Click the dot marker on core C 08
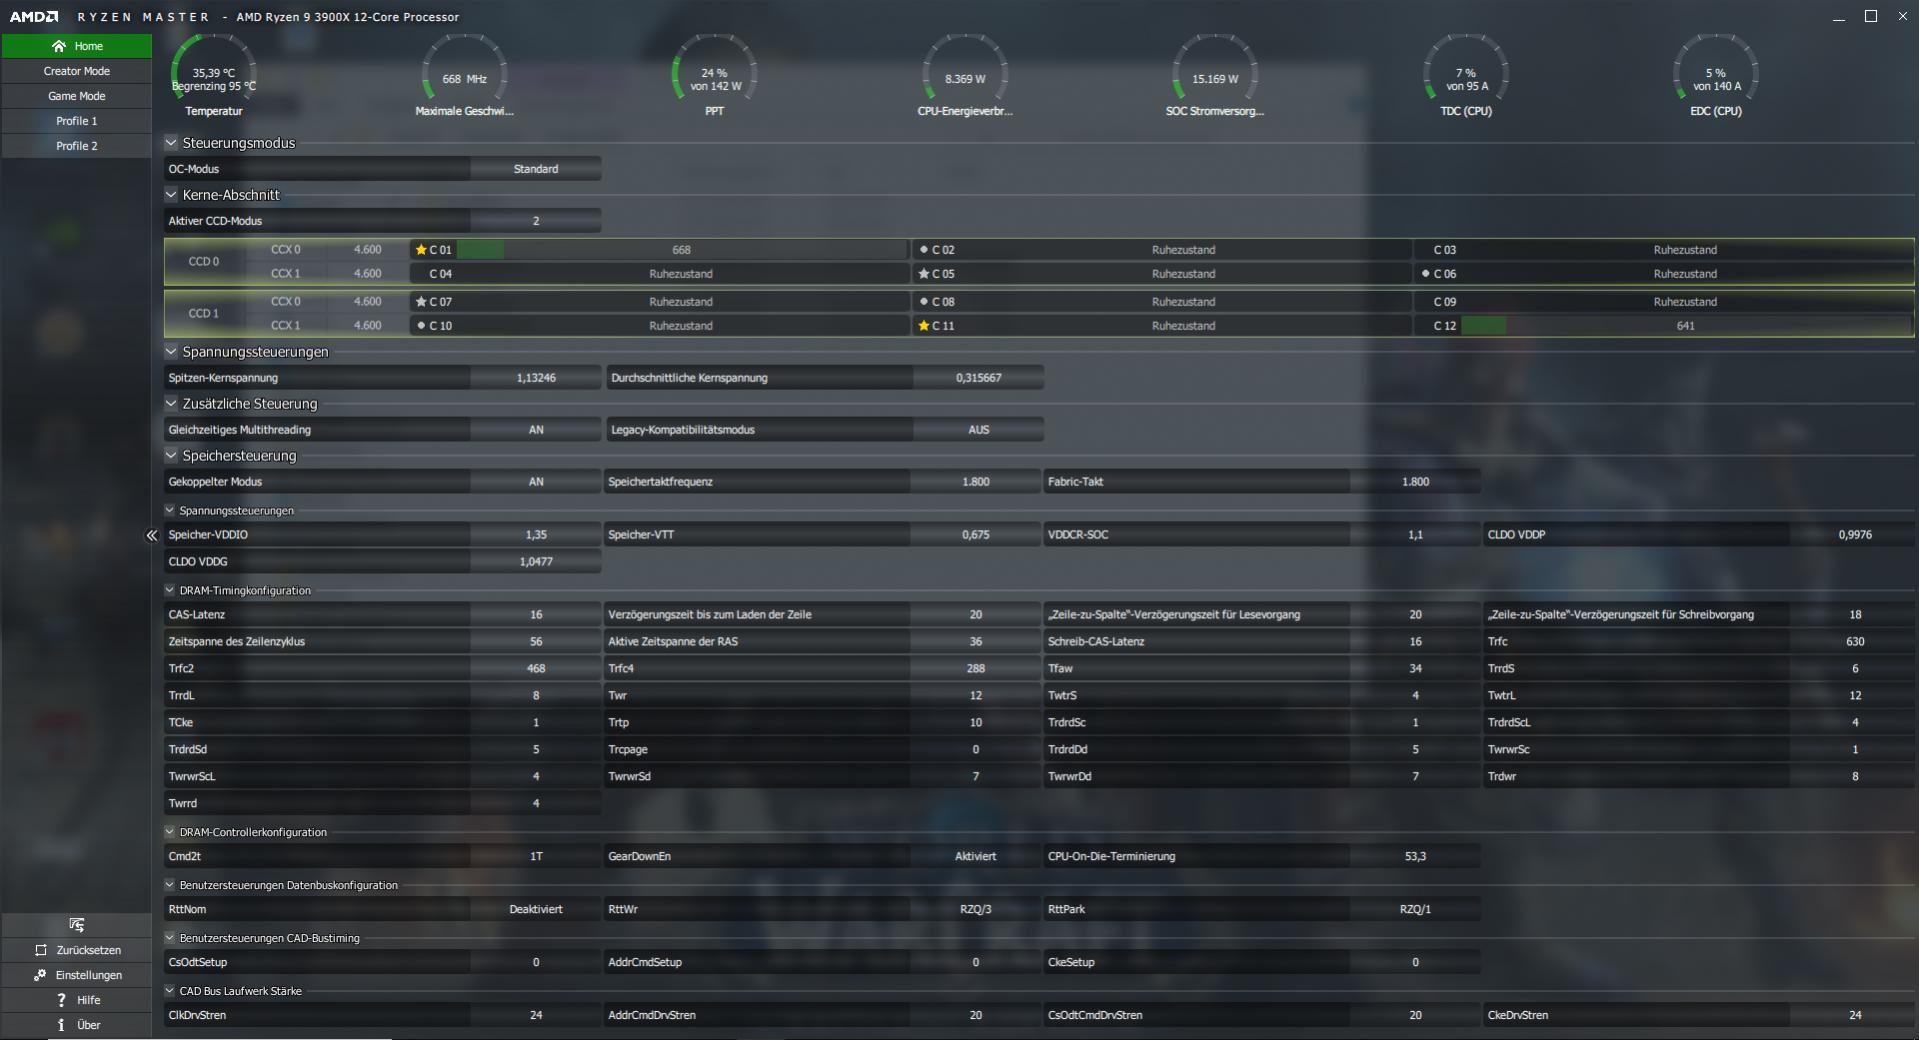Image resolution: width=1919 pixels, height=1040 pixels. [x=923, y=302]
